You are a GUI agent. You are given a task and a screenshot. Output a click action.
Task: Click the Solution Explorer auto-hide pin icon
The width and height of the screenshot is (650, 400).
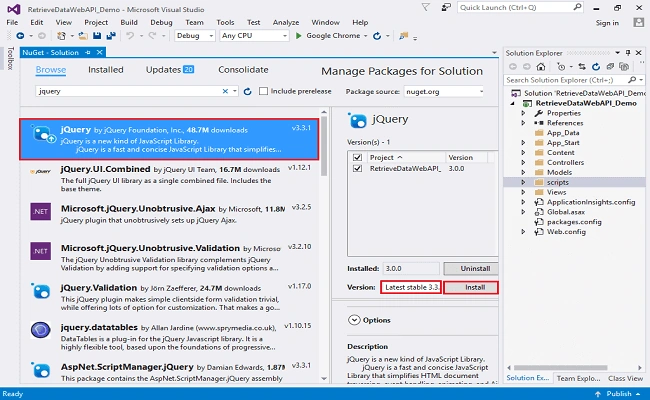coord(628,53)
